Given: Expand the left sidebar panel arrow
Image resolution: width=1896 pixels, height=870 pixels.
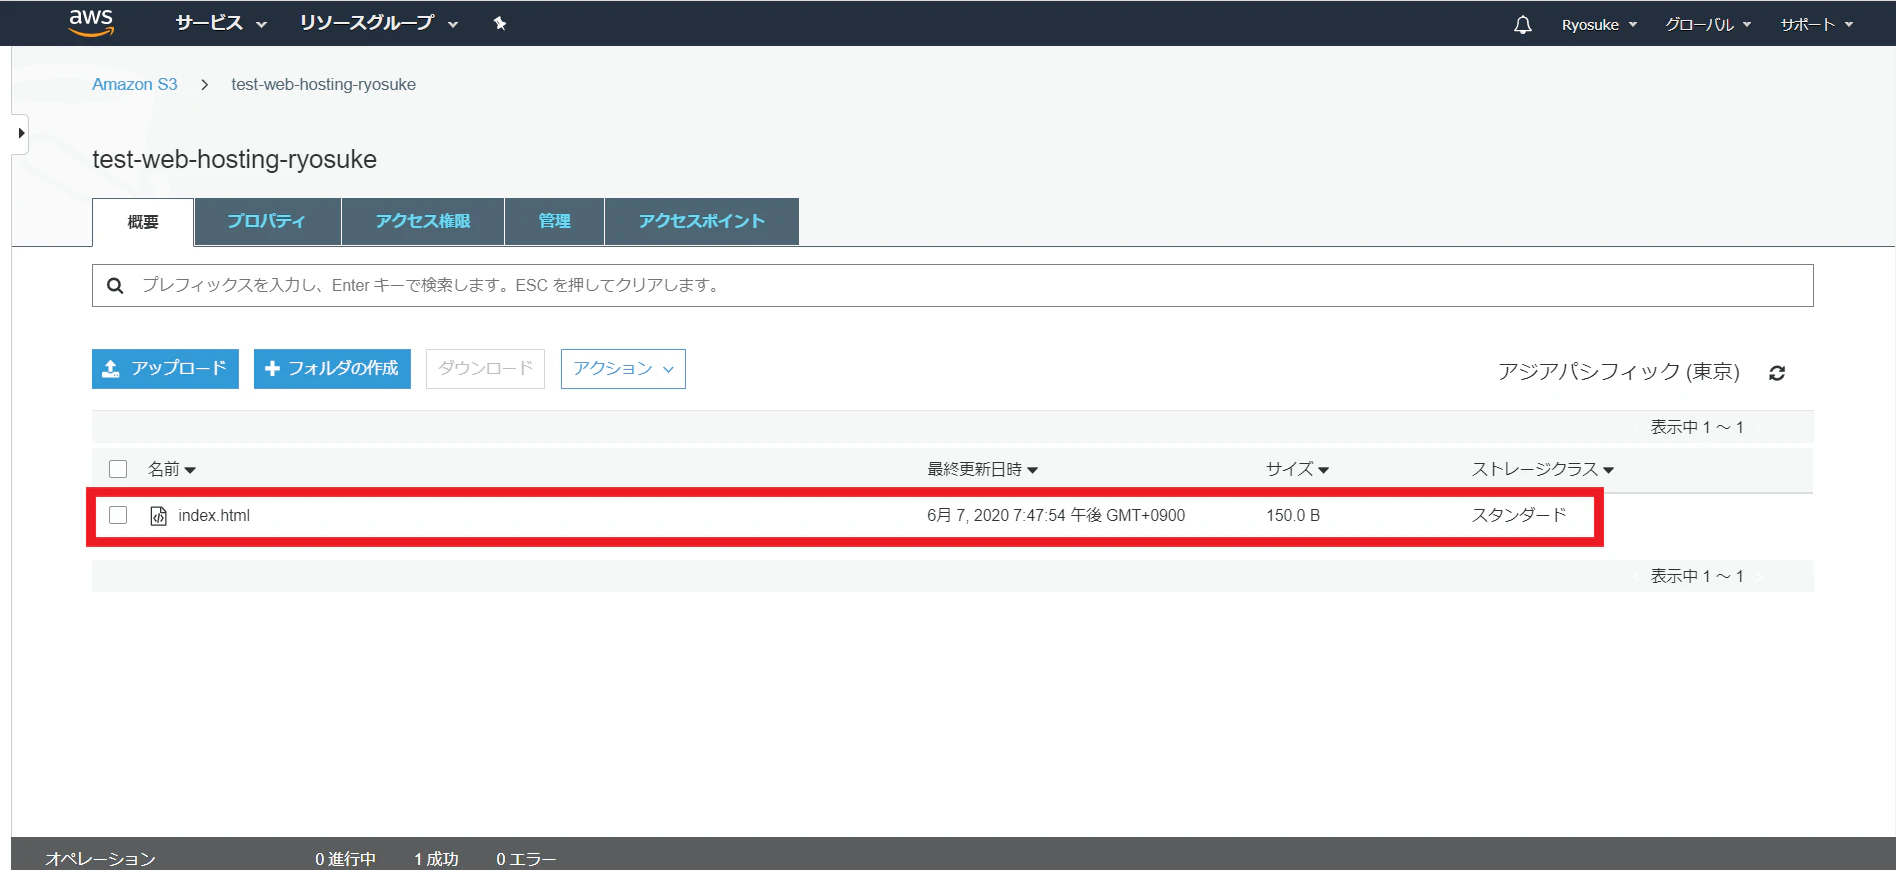Looking at the screenshot, I should click(x=20, y=134).
